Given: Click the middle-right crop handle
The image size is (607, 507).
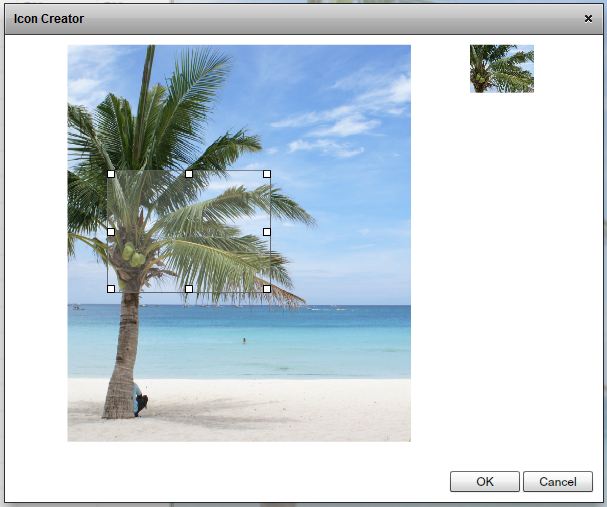Looking at the screenshot, I should (x=267, y=231).
